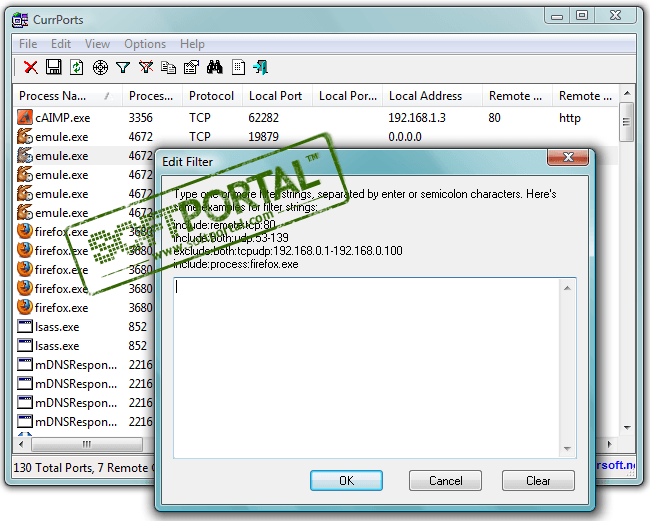
Task: Select the cAIMP.exe row icon
Action: tap(24, 117)
